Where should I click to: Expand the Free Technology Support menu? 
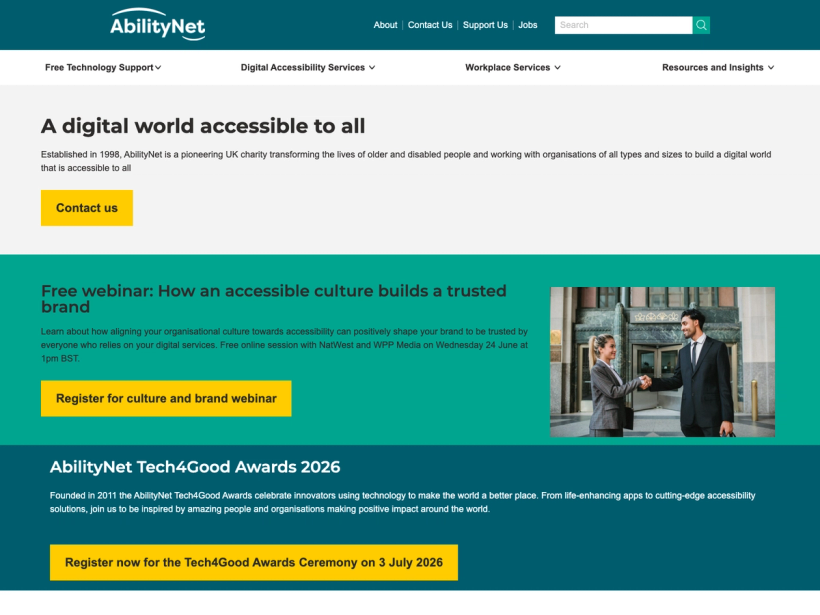[103, 67]
